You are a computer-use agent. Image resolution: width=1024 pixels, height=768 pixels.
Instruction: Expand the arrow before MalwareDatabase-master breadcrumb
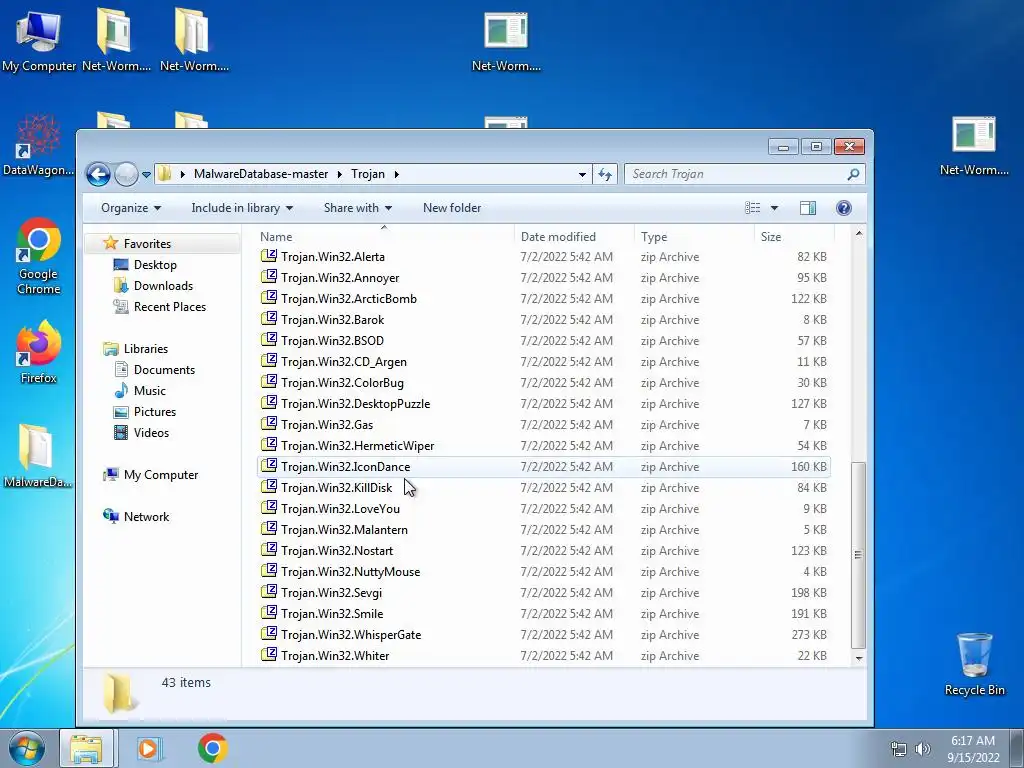pos(182,174)
